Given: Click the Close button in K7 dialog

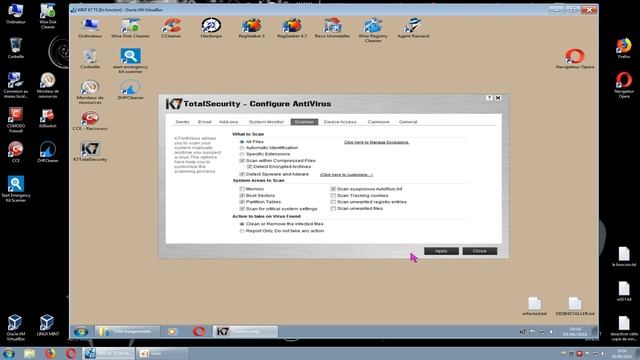Looking at the screenshot, I should pyautogui.click(x=480, y=251).
